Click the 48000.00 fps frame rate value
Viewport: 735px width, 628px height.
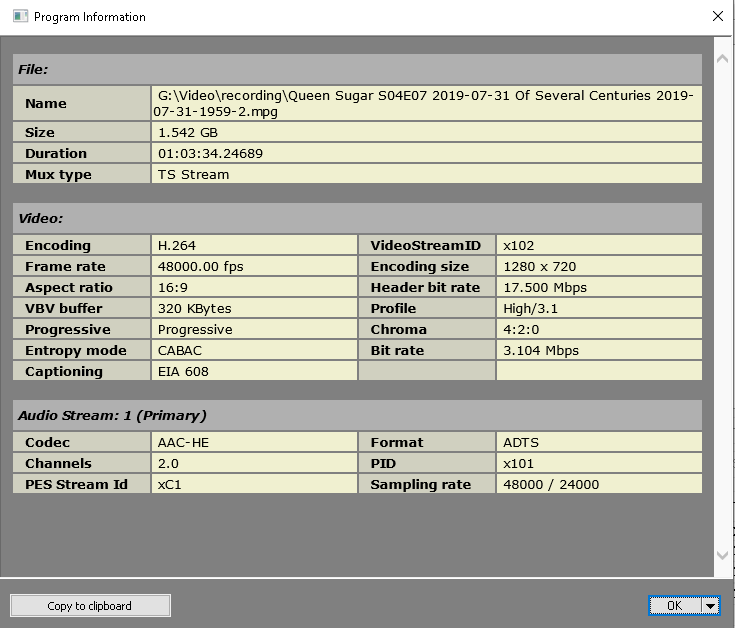pos(200,266)
